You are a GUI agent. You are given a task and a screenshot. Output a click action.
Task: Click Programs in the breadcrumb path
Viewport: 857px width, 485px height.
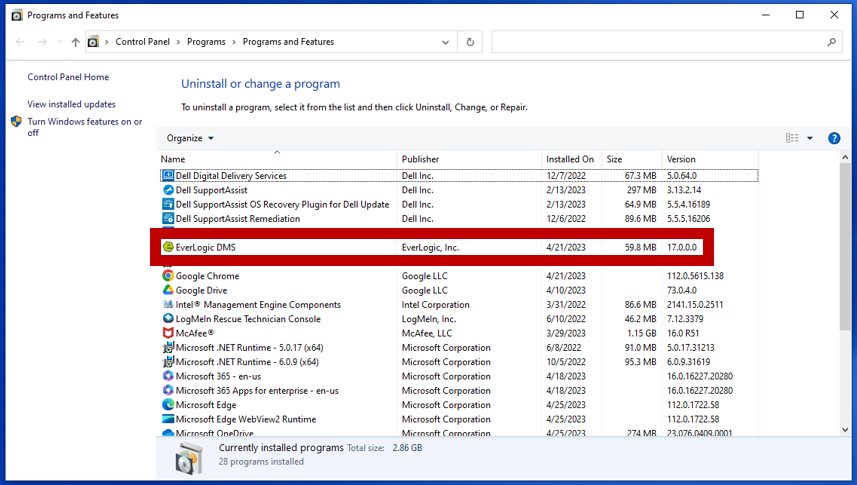tap(206, 42)
